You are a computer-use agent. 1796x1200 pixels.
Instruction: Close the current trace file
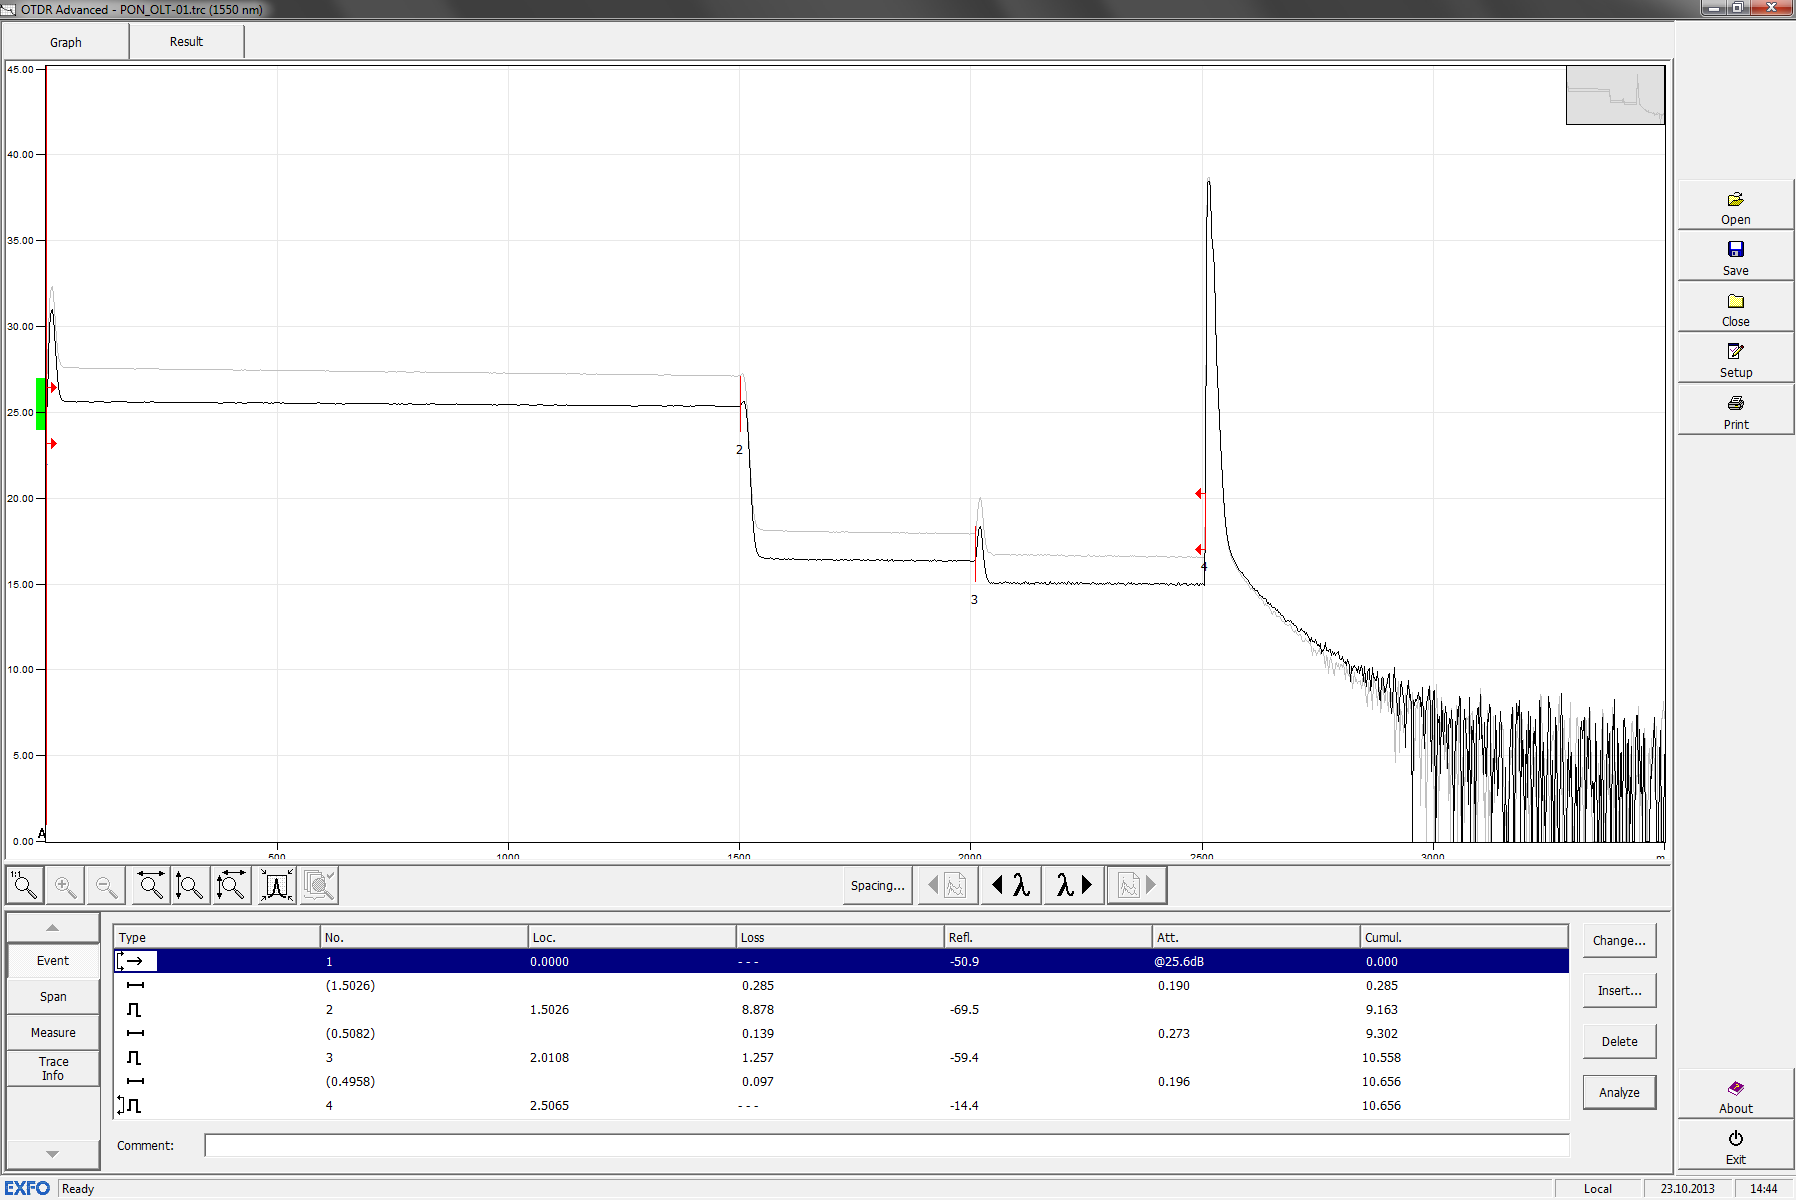(1736, 309)
